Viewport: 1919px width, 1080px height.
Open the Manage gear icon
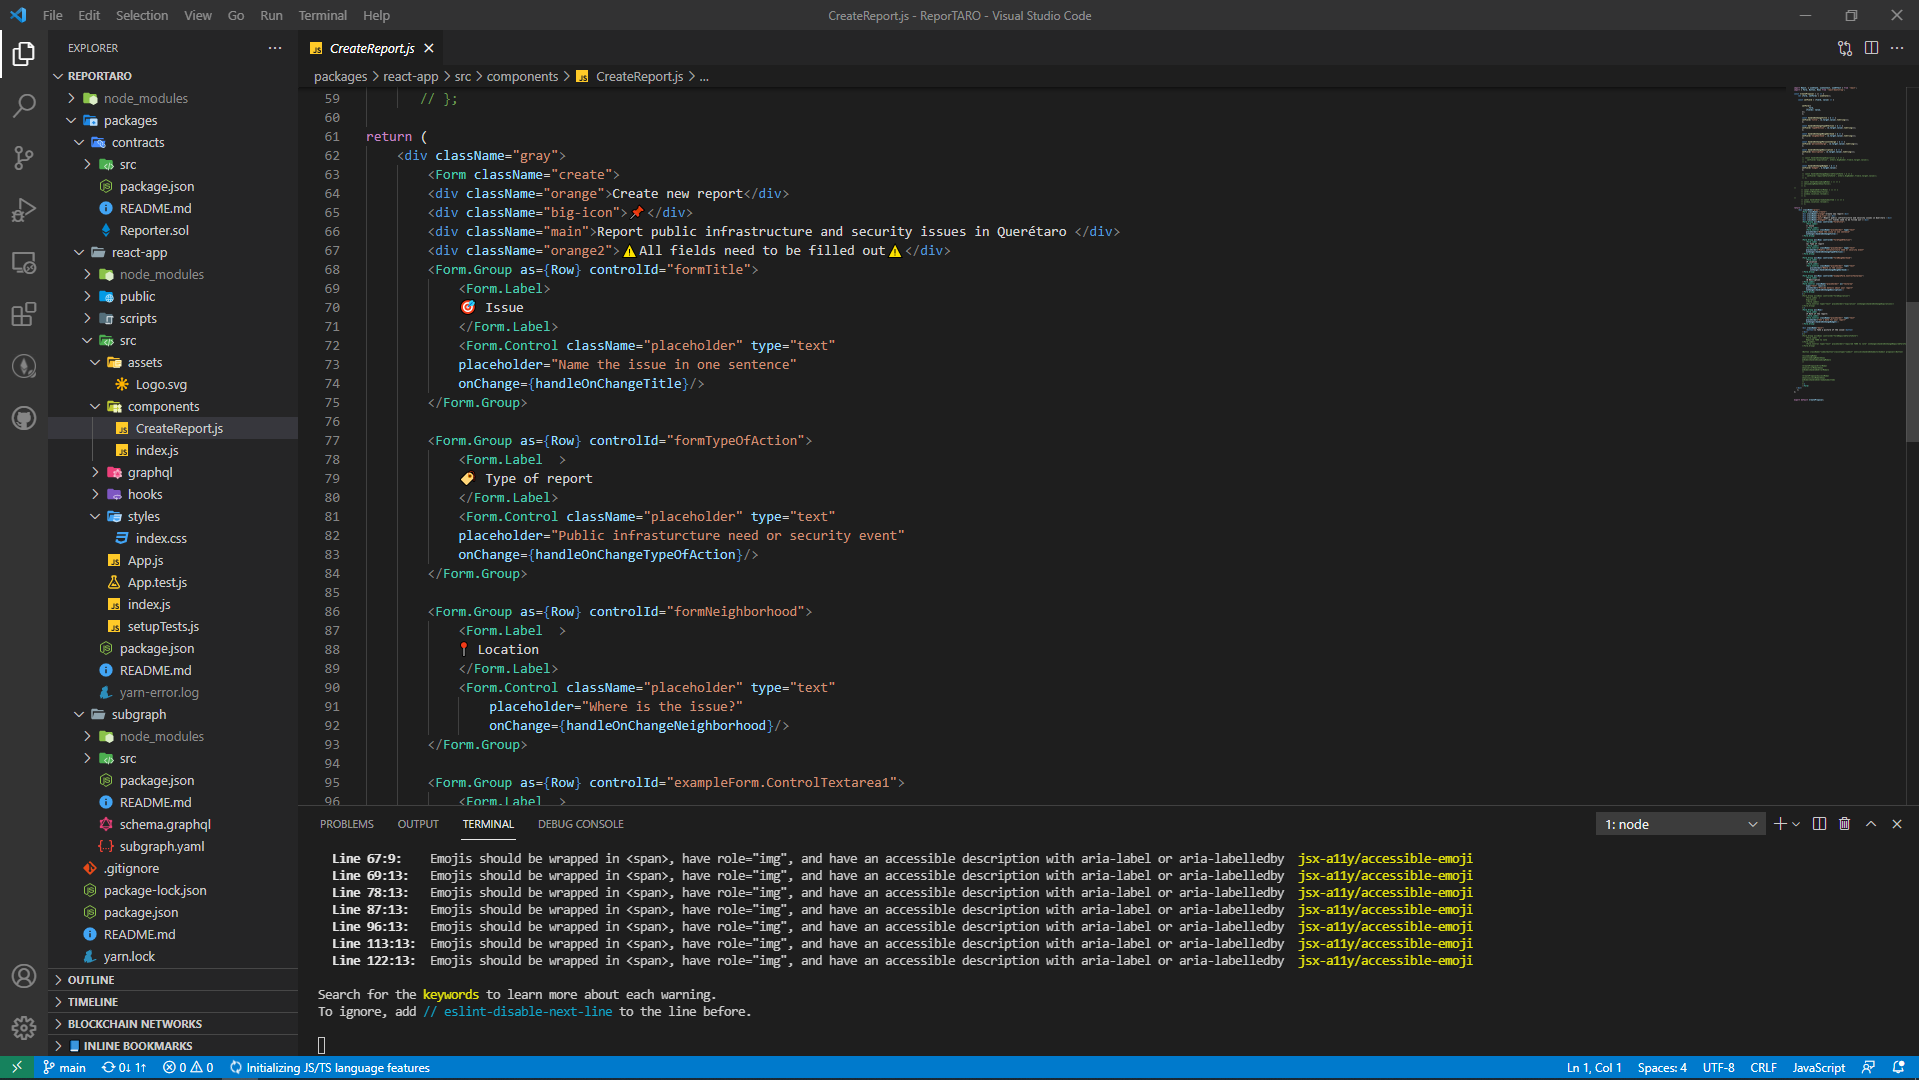click(x=24, y=1027)
